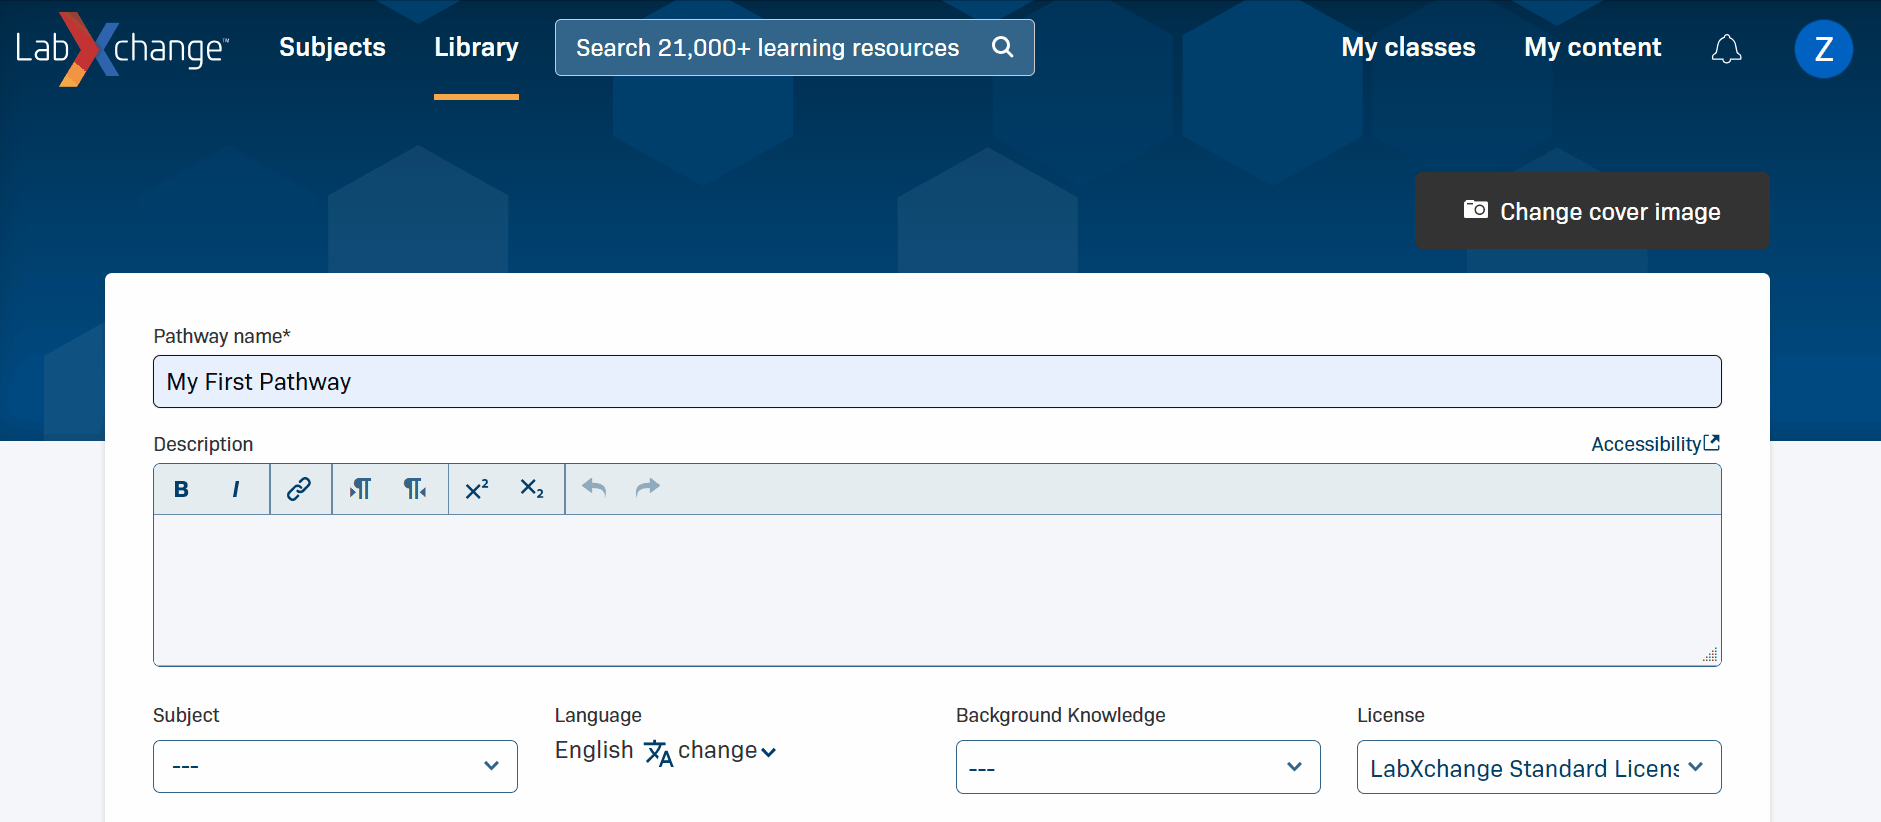1881x822 pixels.
Task: Set right-to-left text direction
Action: click(x=415, y=489)
